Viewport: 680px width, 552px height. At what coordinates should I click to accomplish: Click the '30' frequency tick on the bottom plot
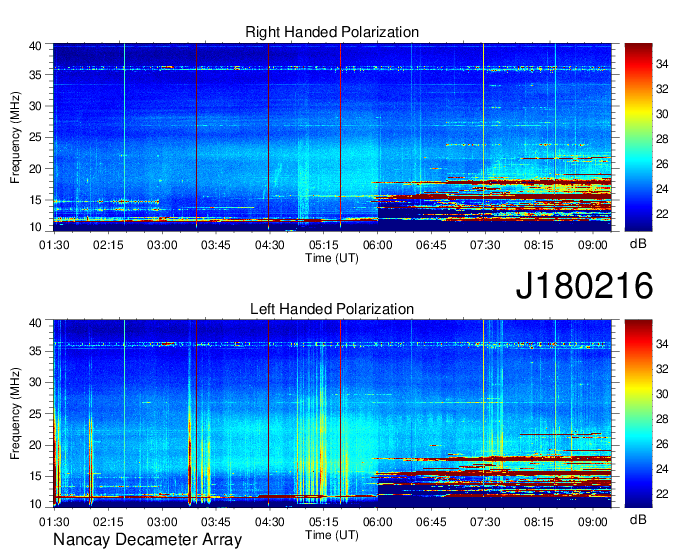[35, 382]
